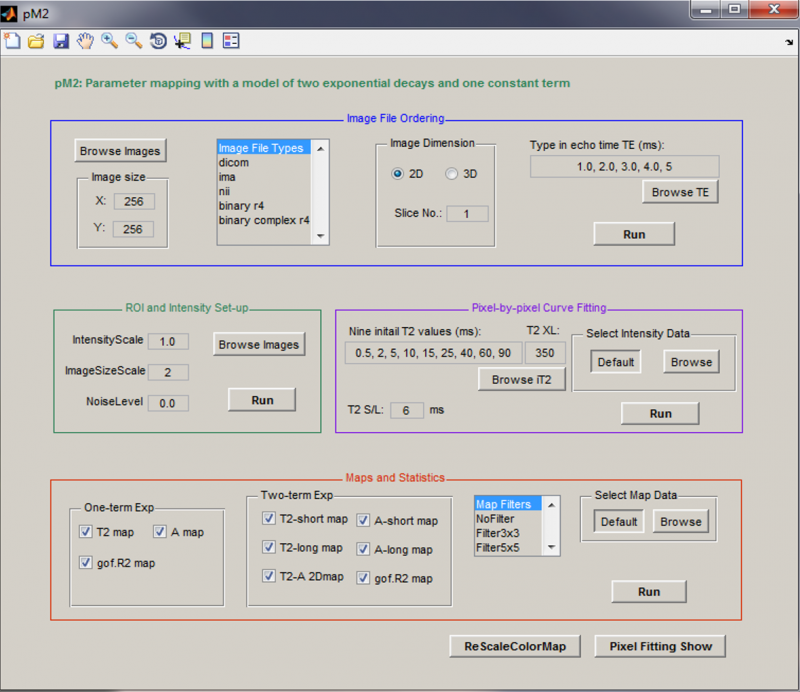
Task: Open a file with the Open Folder icon
Action: point(38,40)
